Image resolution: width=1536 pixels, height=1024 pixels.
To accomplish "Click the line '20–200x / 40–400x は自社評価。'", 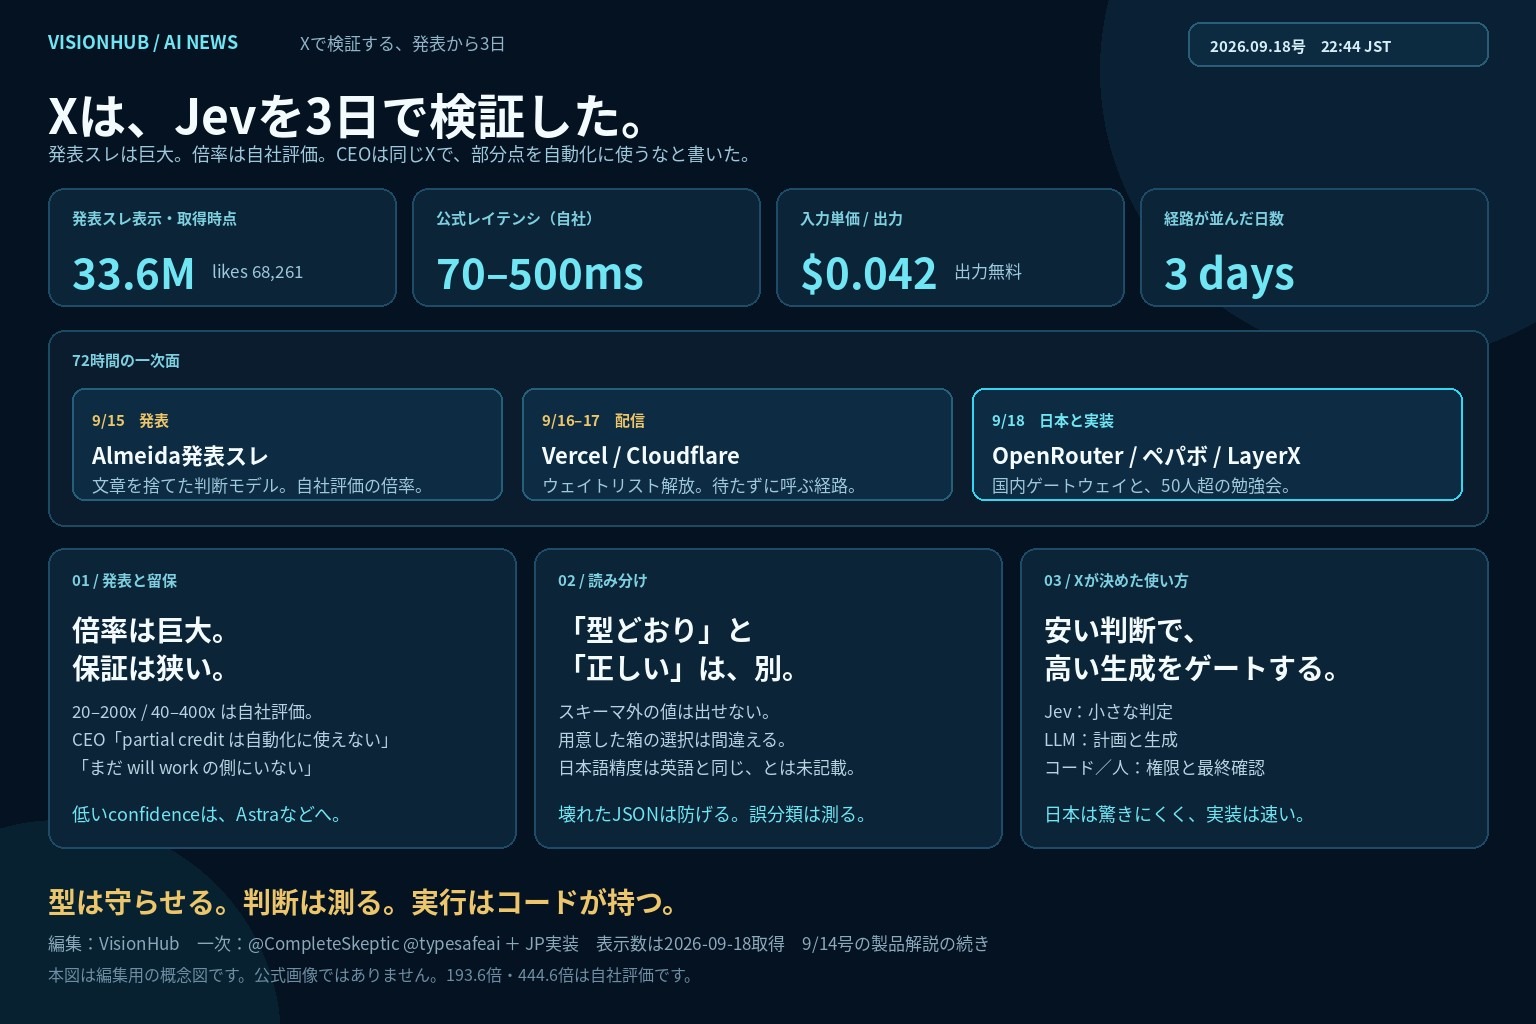I will click(195, 712).
